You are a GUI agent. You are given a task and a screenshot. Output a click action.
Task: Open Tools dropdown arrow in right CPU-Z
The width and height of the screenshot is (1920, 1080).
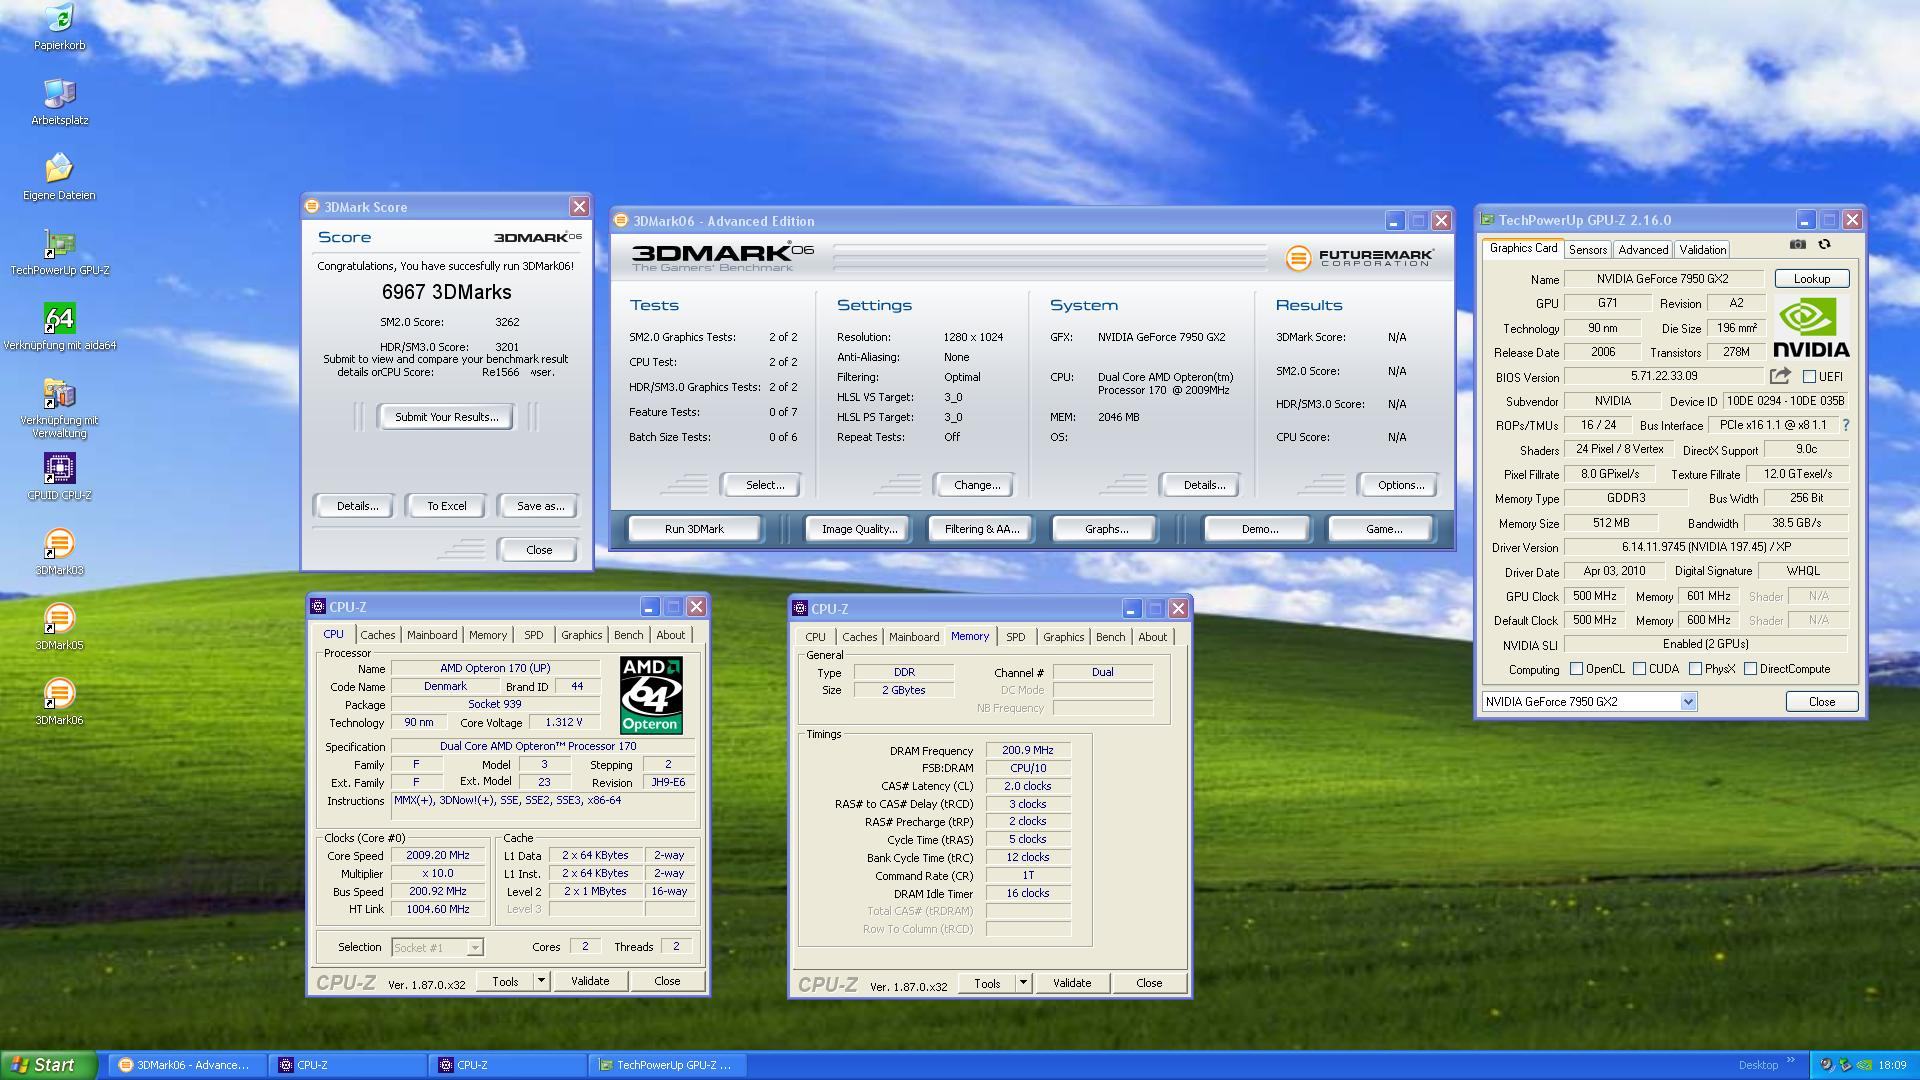(1023, 983)
